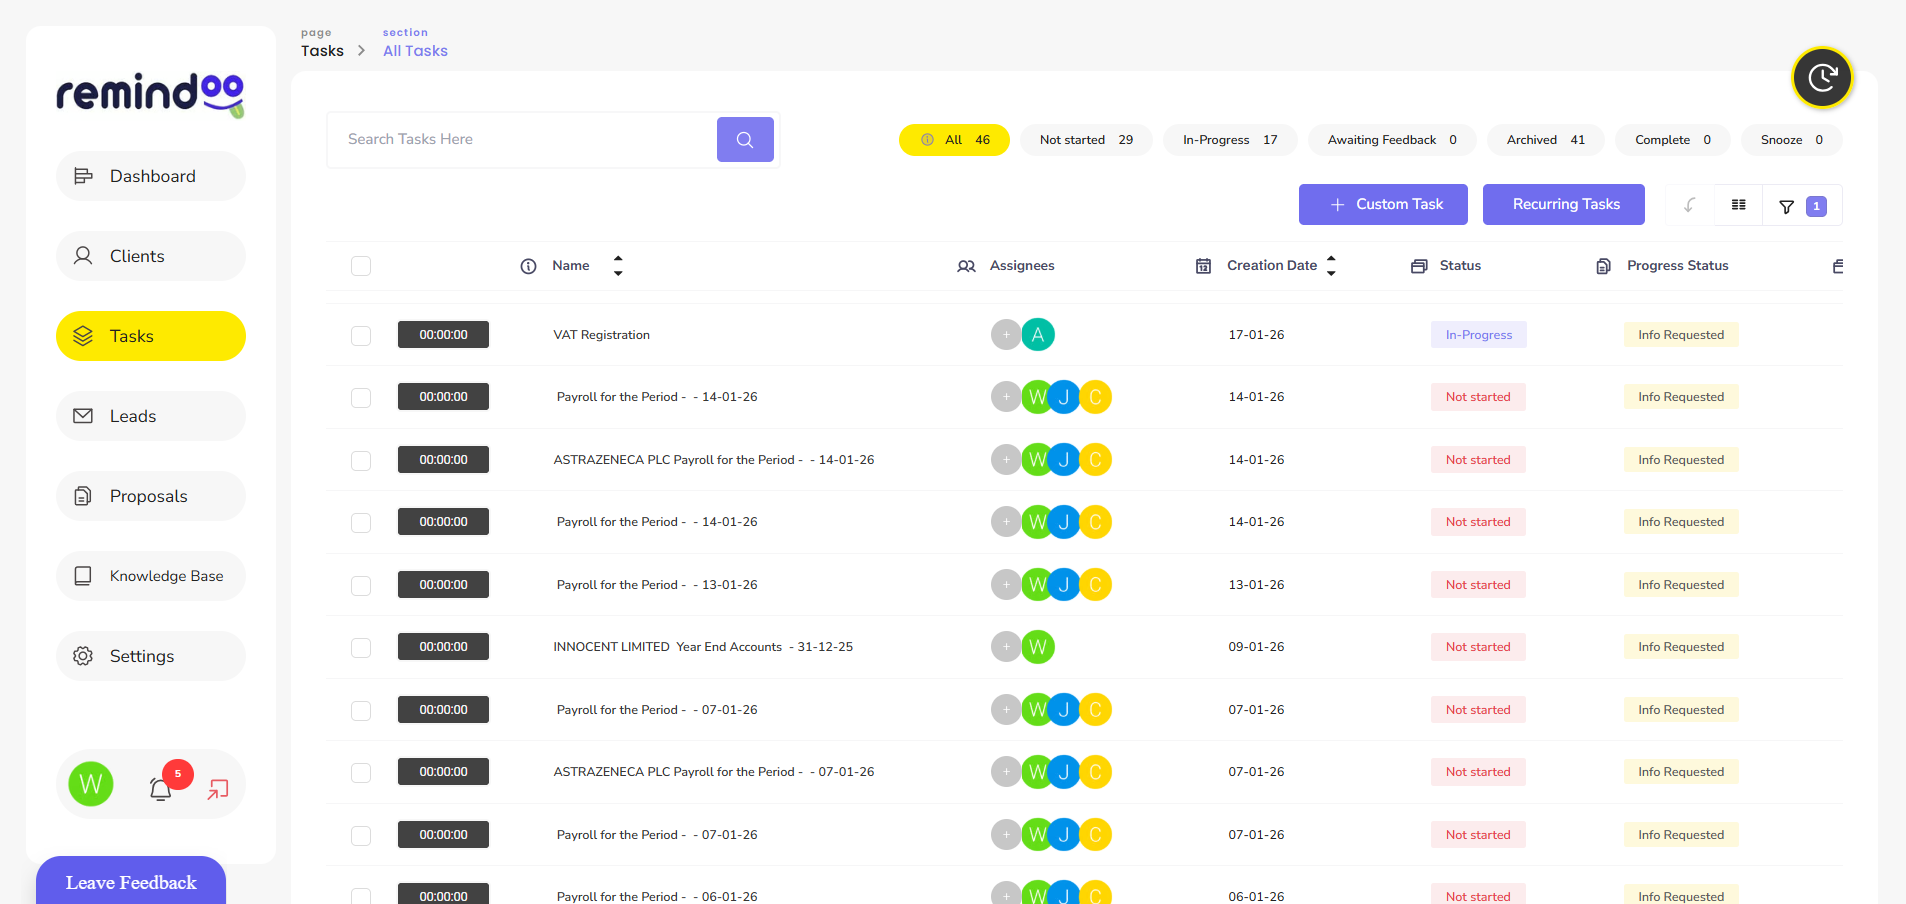
Task: Select the INNOCENT LIMITED task checkbox
Action: pyautogui.click(x=361, y=648)
